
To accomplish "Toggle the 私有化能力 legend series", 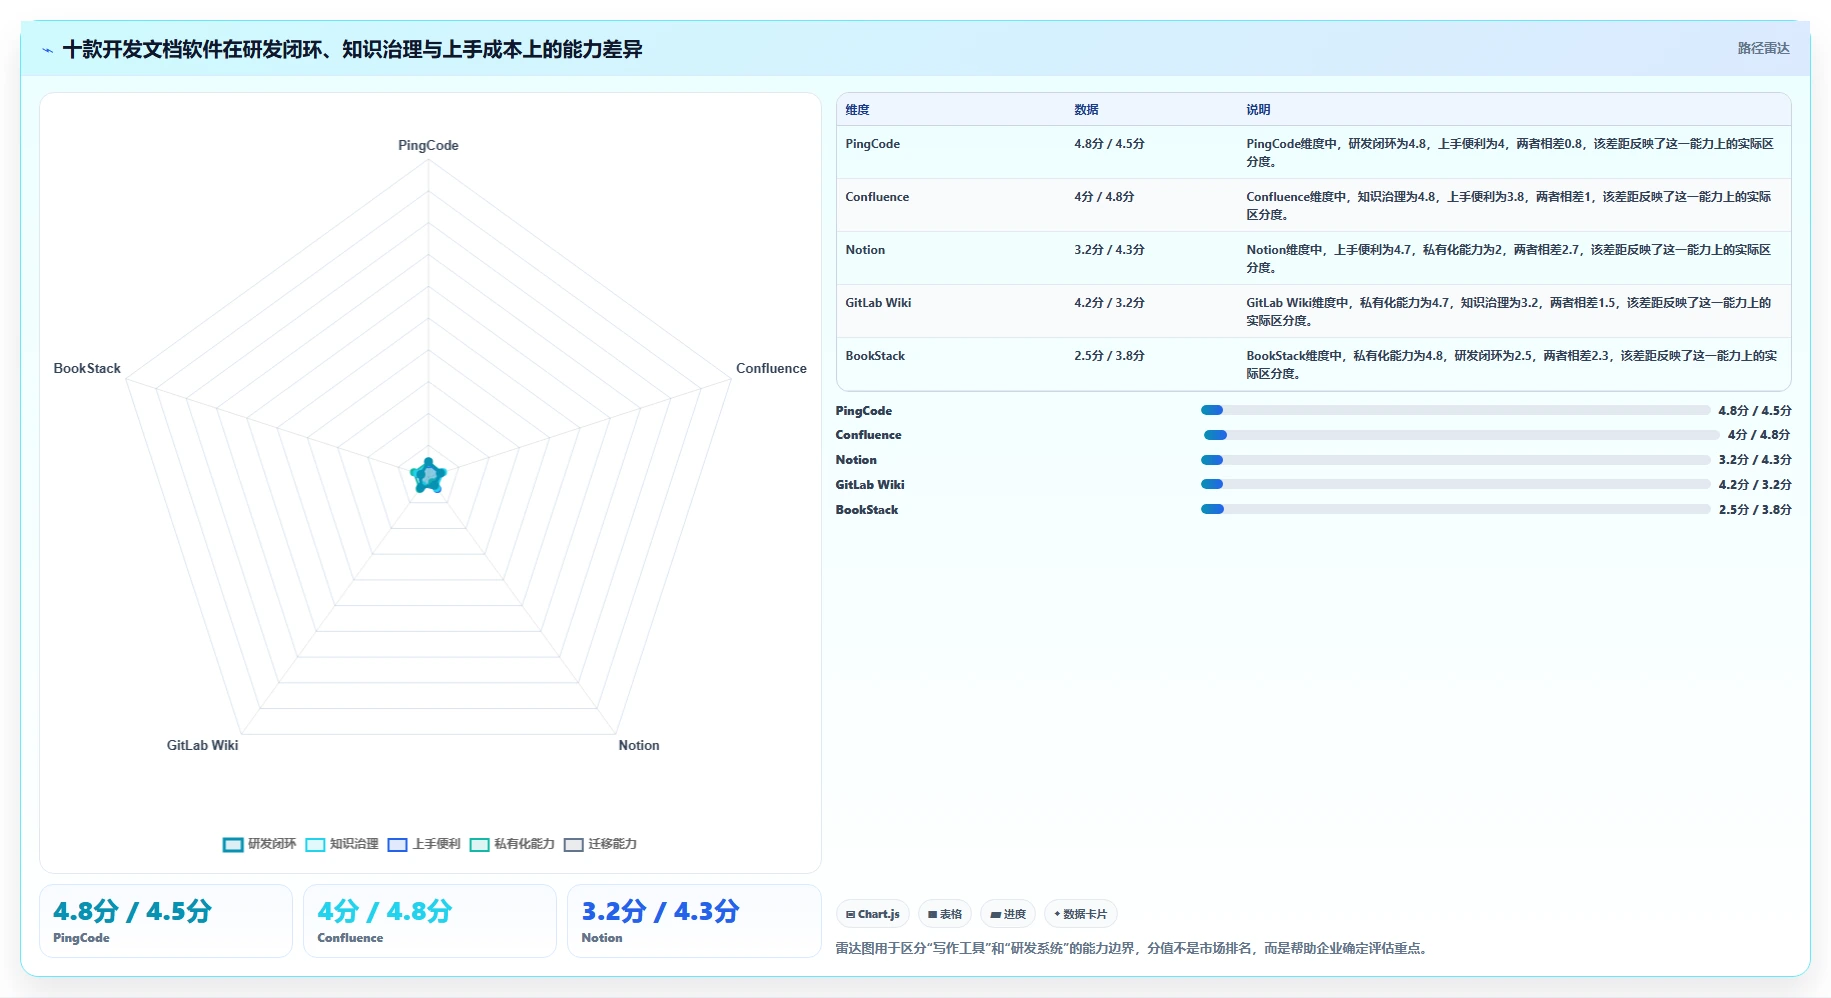I will coord(512,844).
